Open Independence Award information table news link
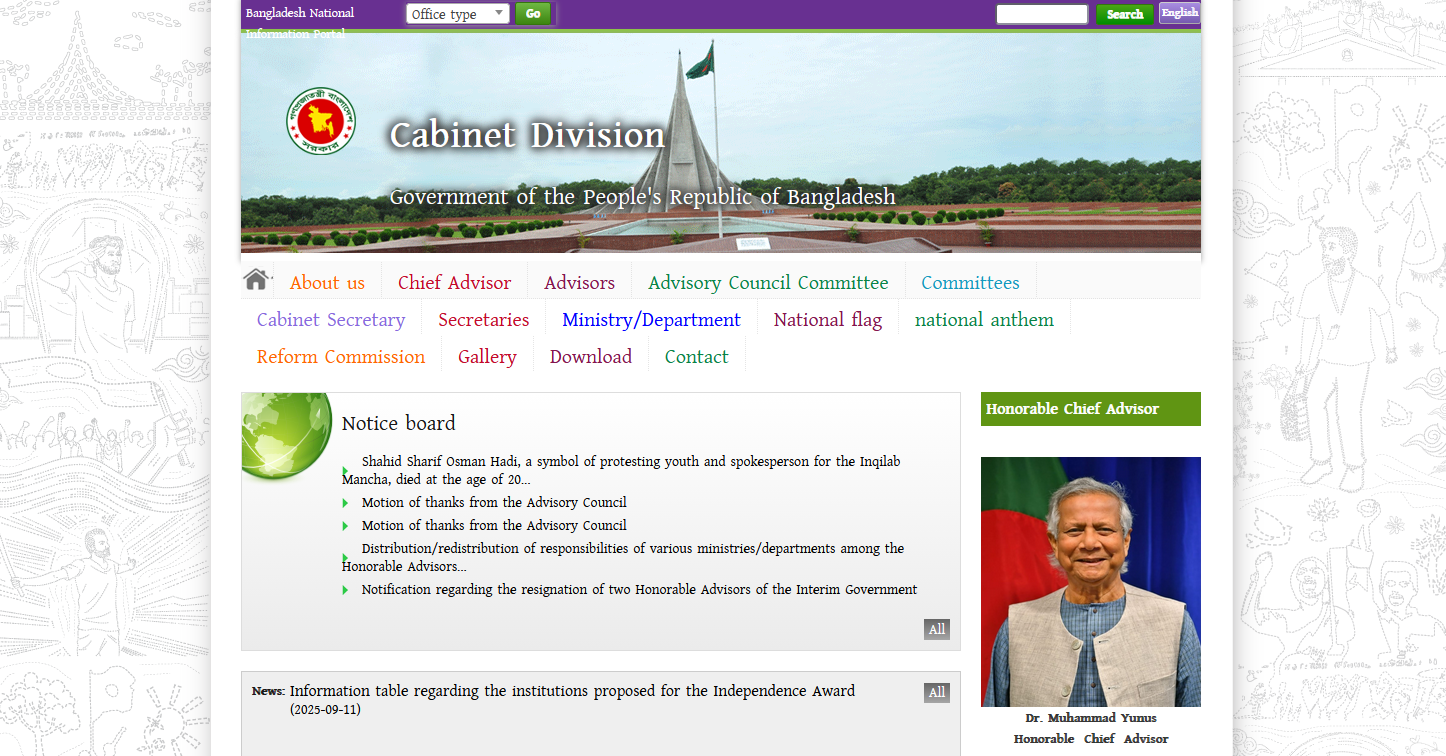 572,691
